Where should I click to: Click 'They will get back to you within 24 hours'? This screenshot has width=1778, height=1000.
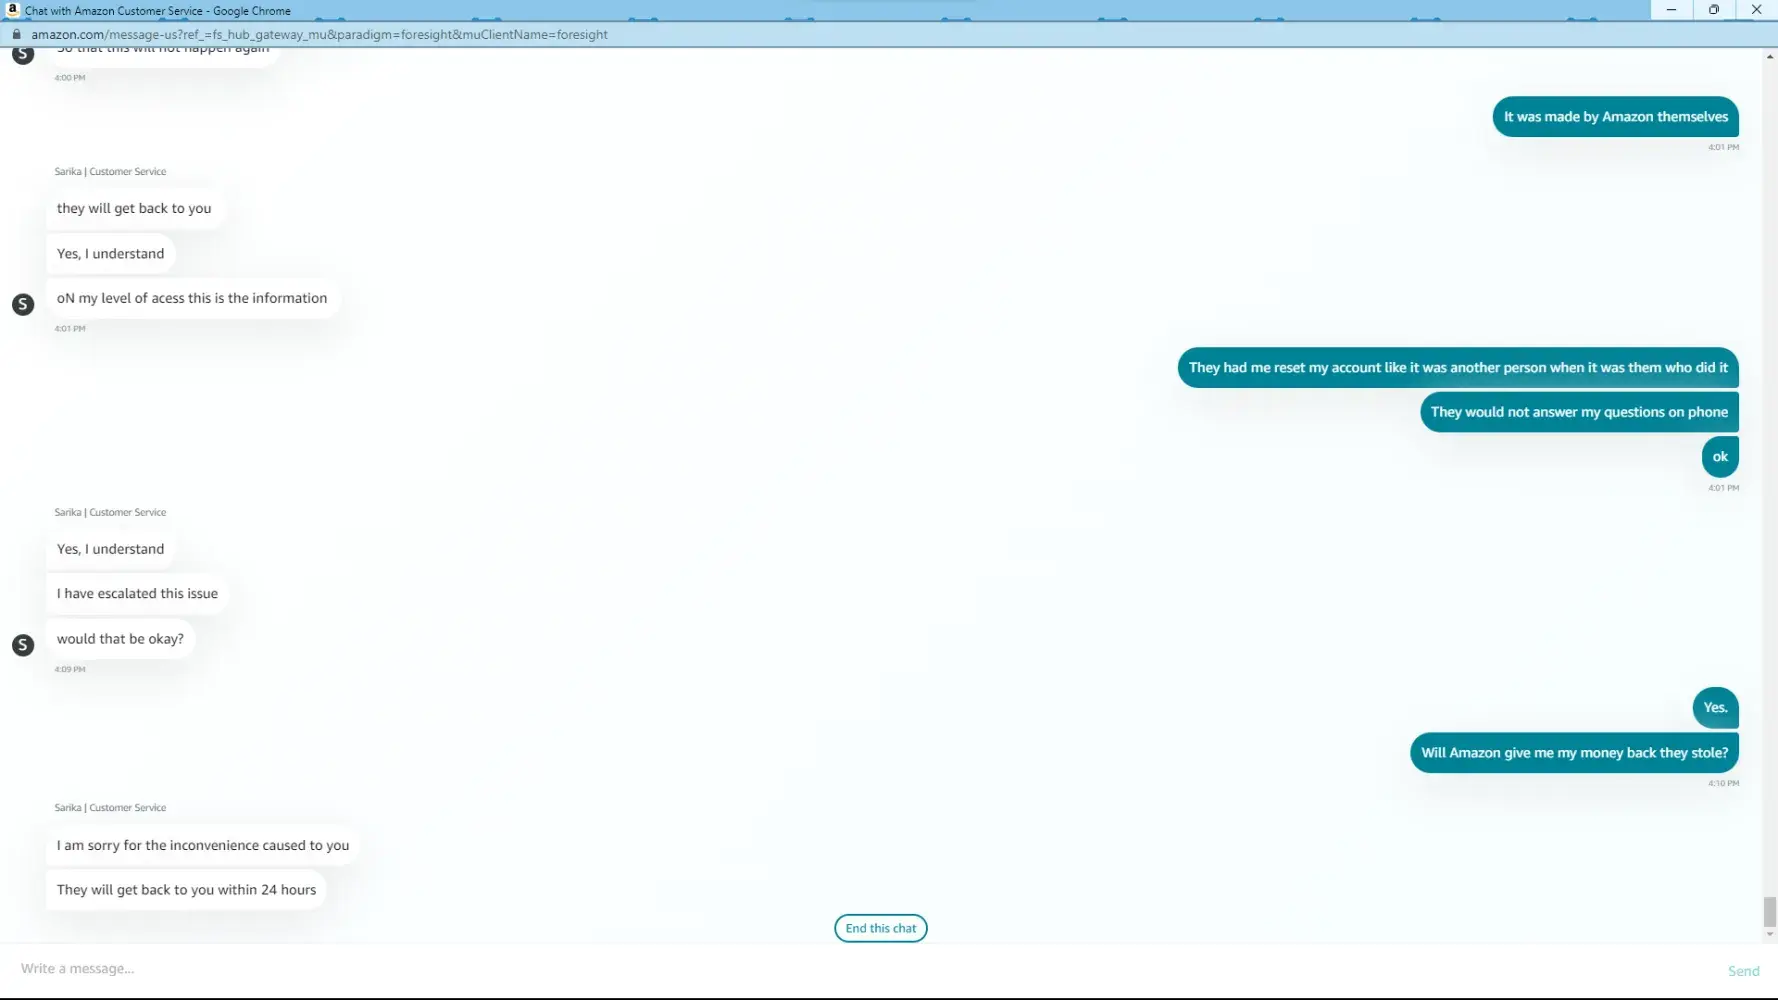tap(186, 890)
